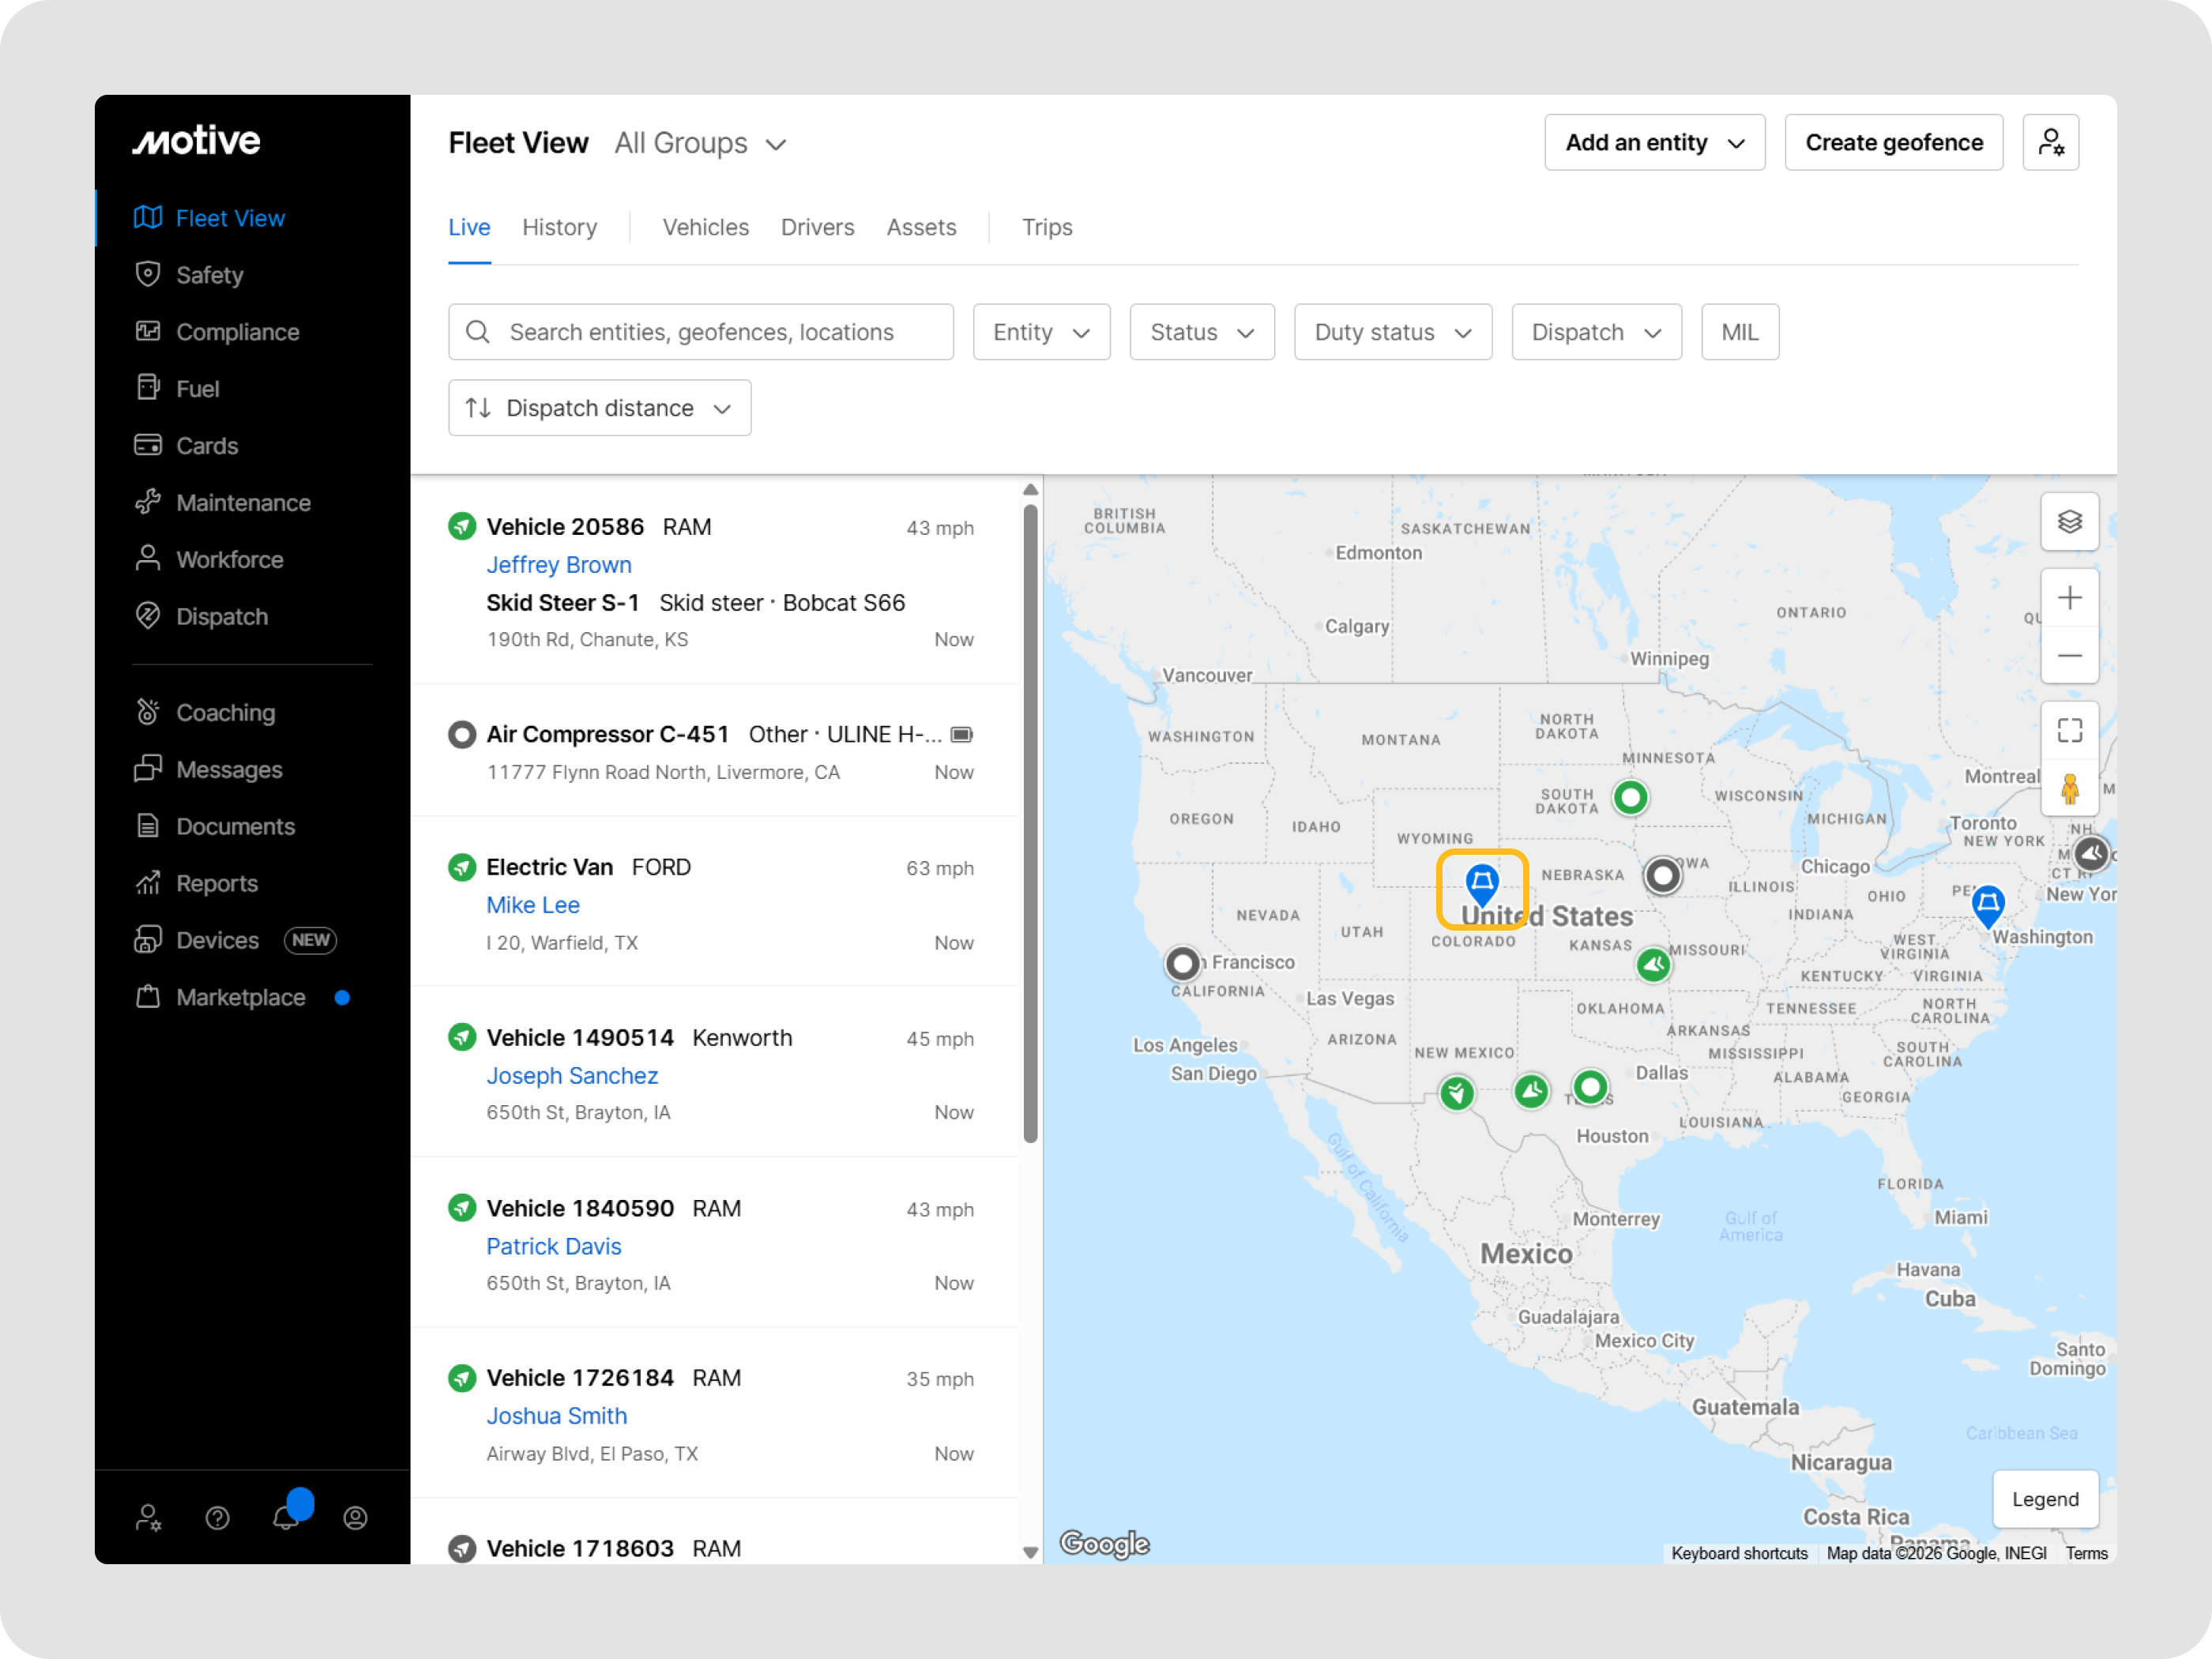Toggle the MIL filter

tap(1739, 332)
